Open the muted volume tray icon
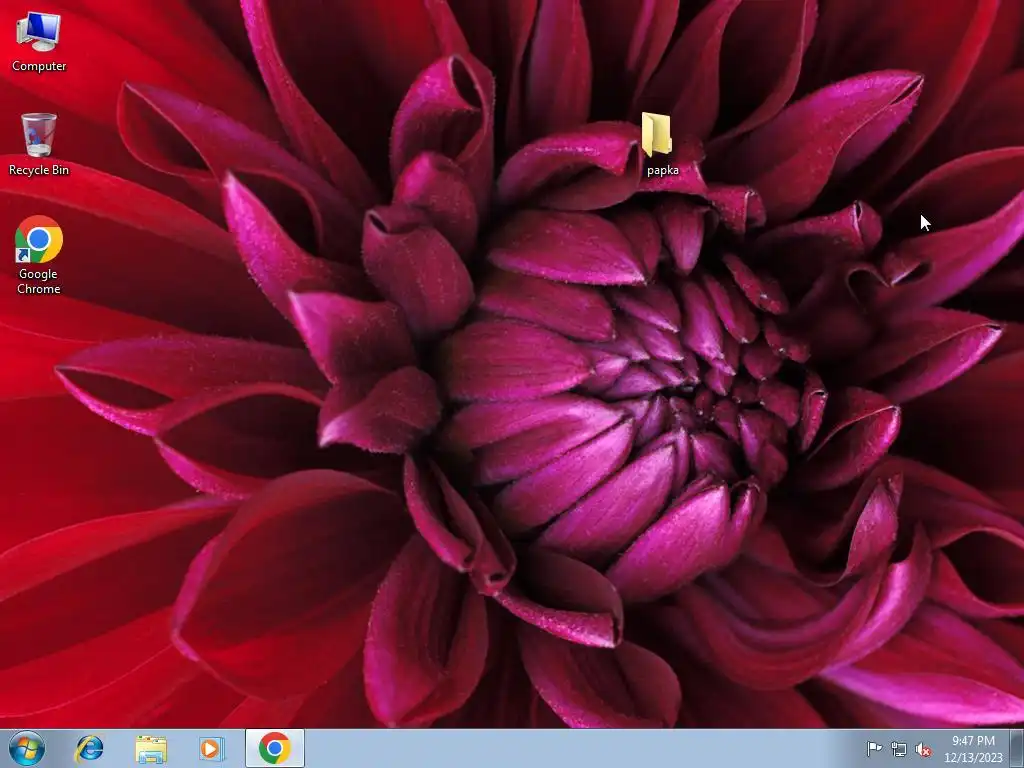The image size is (1024, 768). click(x=923, y=749)
